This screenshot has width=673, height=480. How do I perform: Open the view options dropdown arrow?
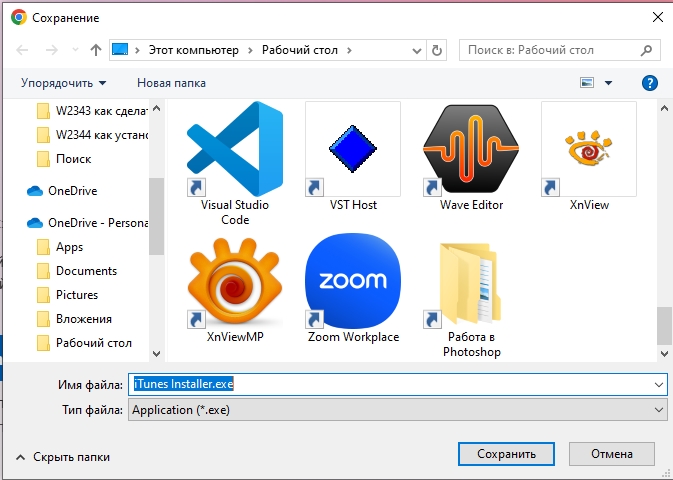(608, 83)
